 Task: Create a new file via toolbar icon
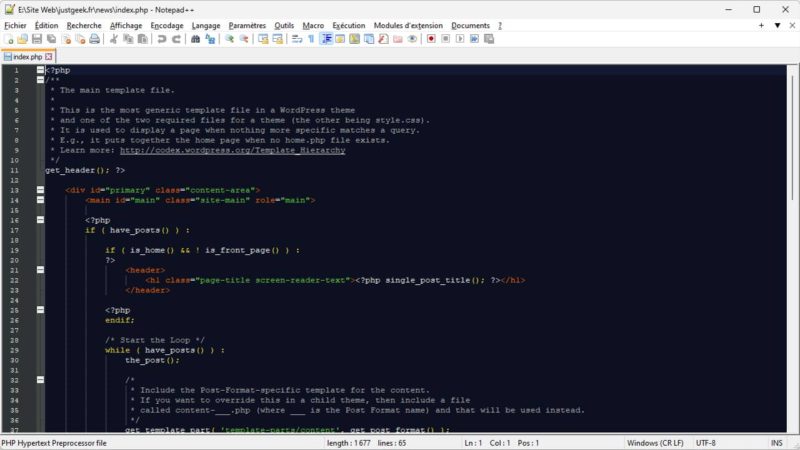tap(8, 39)
